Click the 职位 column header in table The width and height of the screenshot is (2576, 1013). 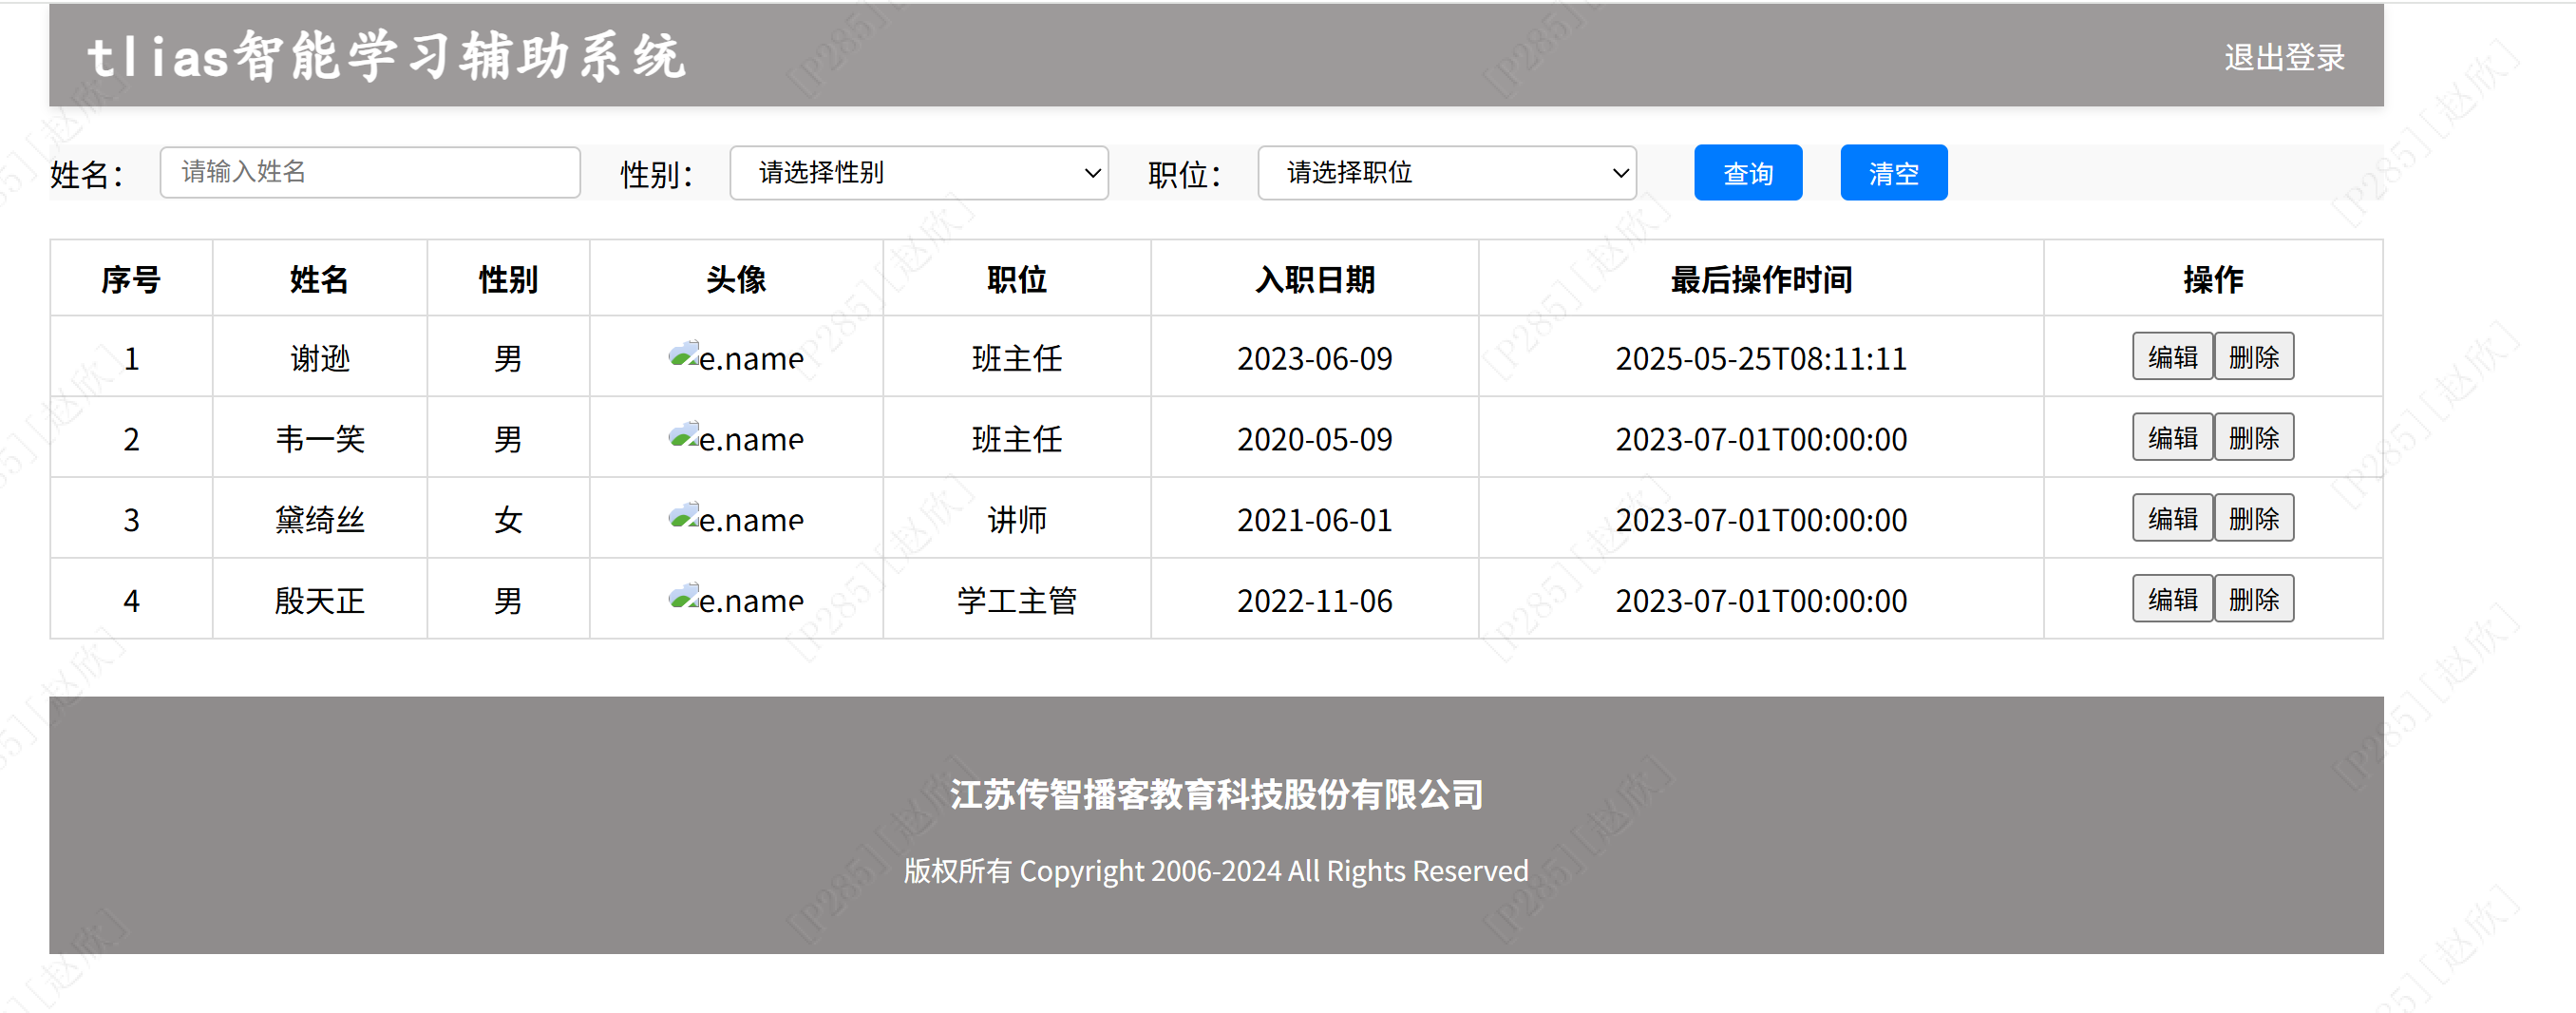click(x=1017, y=279)
